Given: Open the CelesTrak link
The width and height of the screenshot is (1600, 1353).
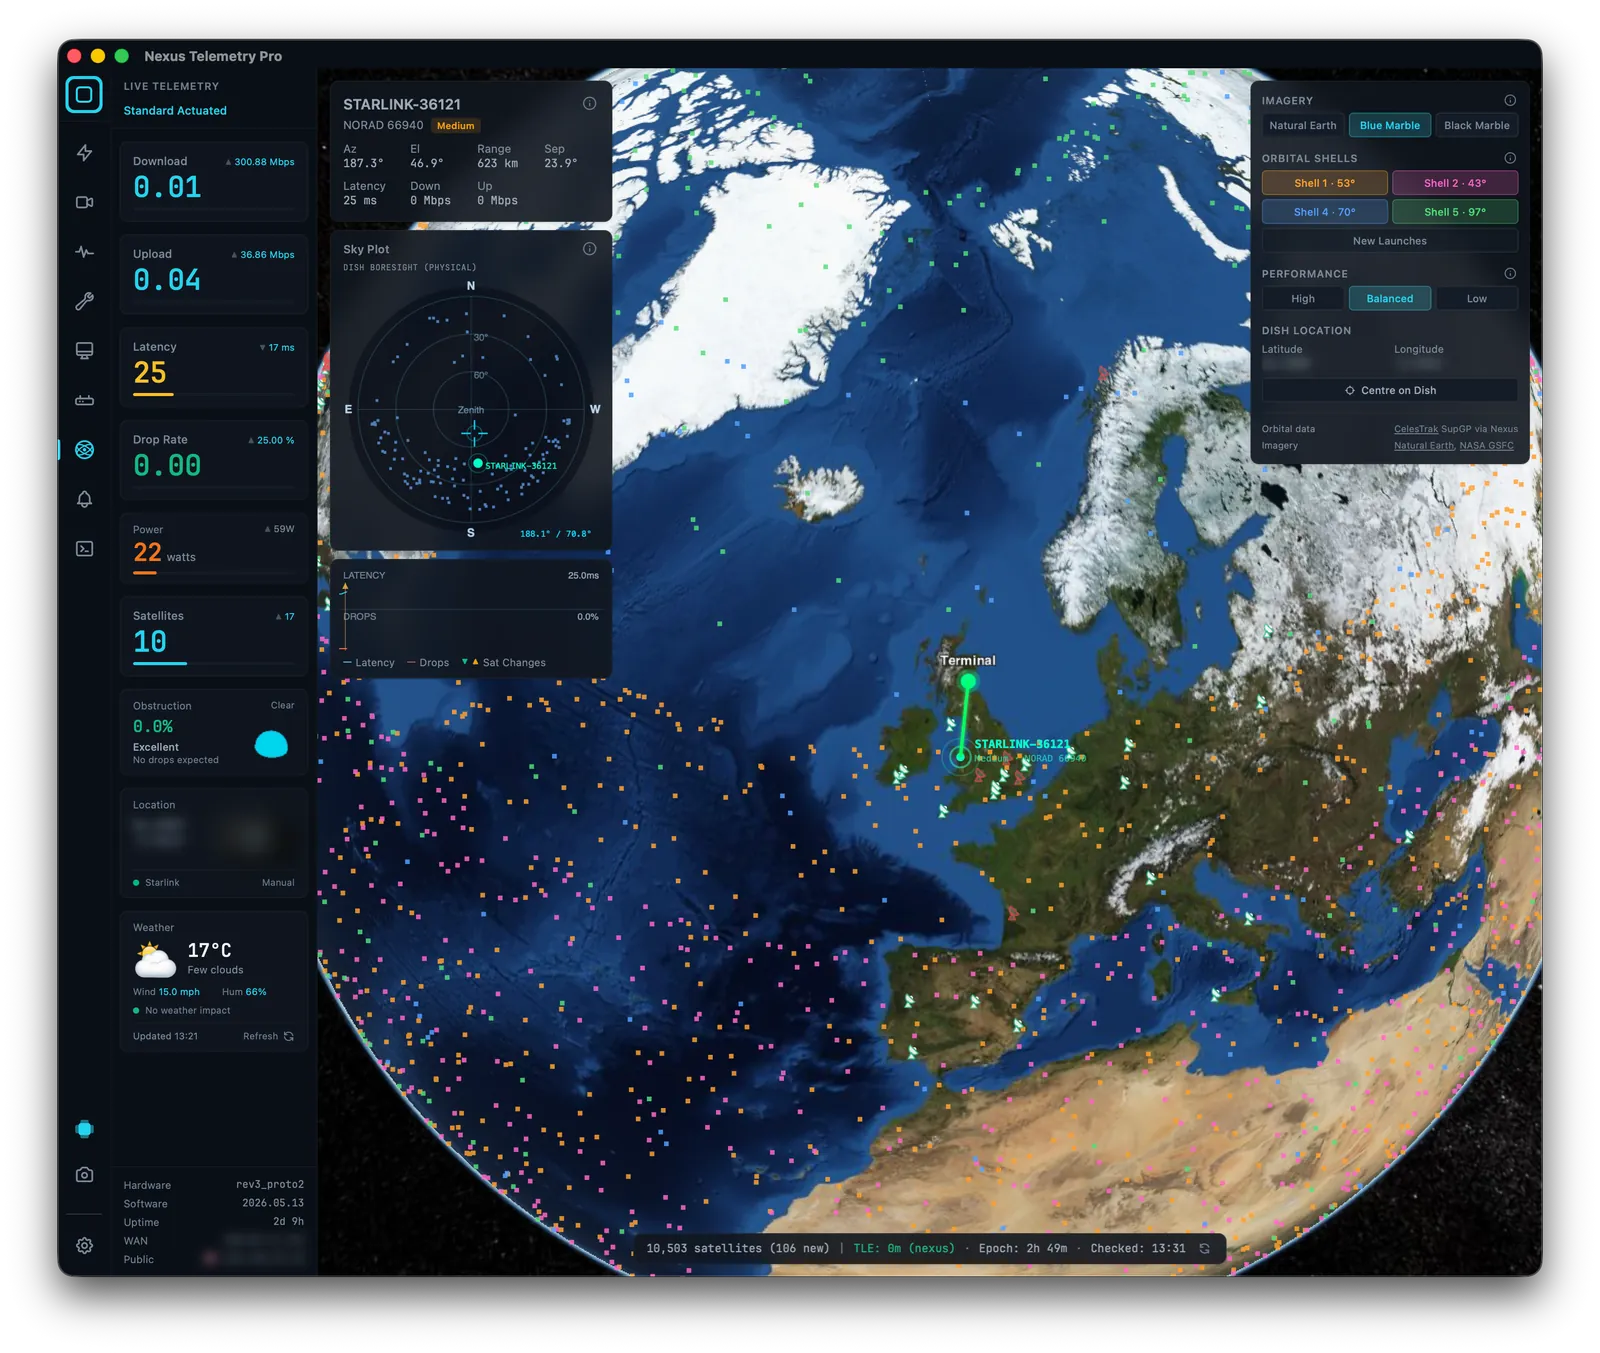Looking at the screenshot, I should (1416, 429).
